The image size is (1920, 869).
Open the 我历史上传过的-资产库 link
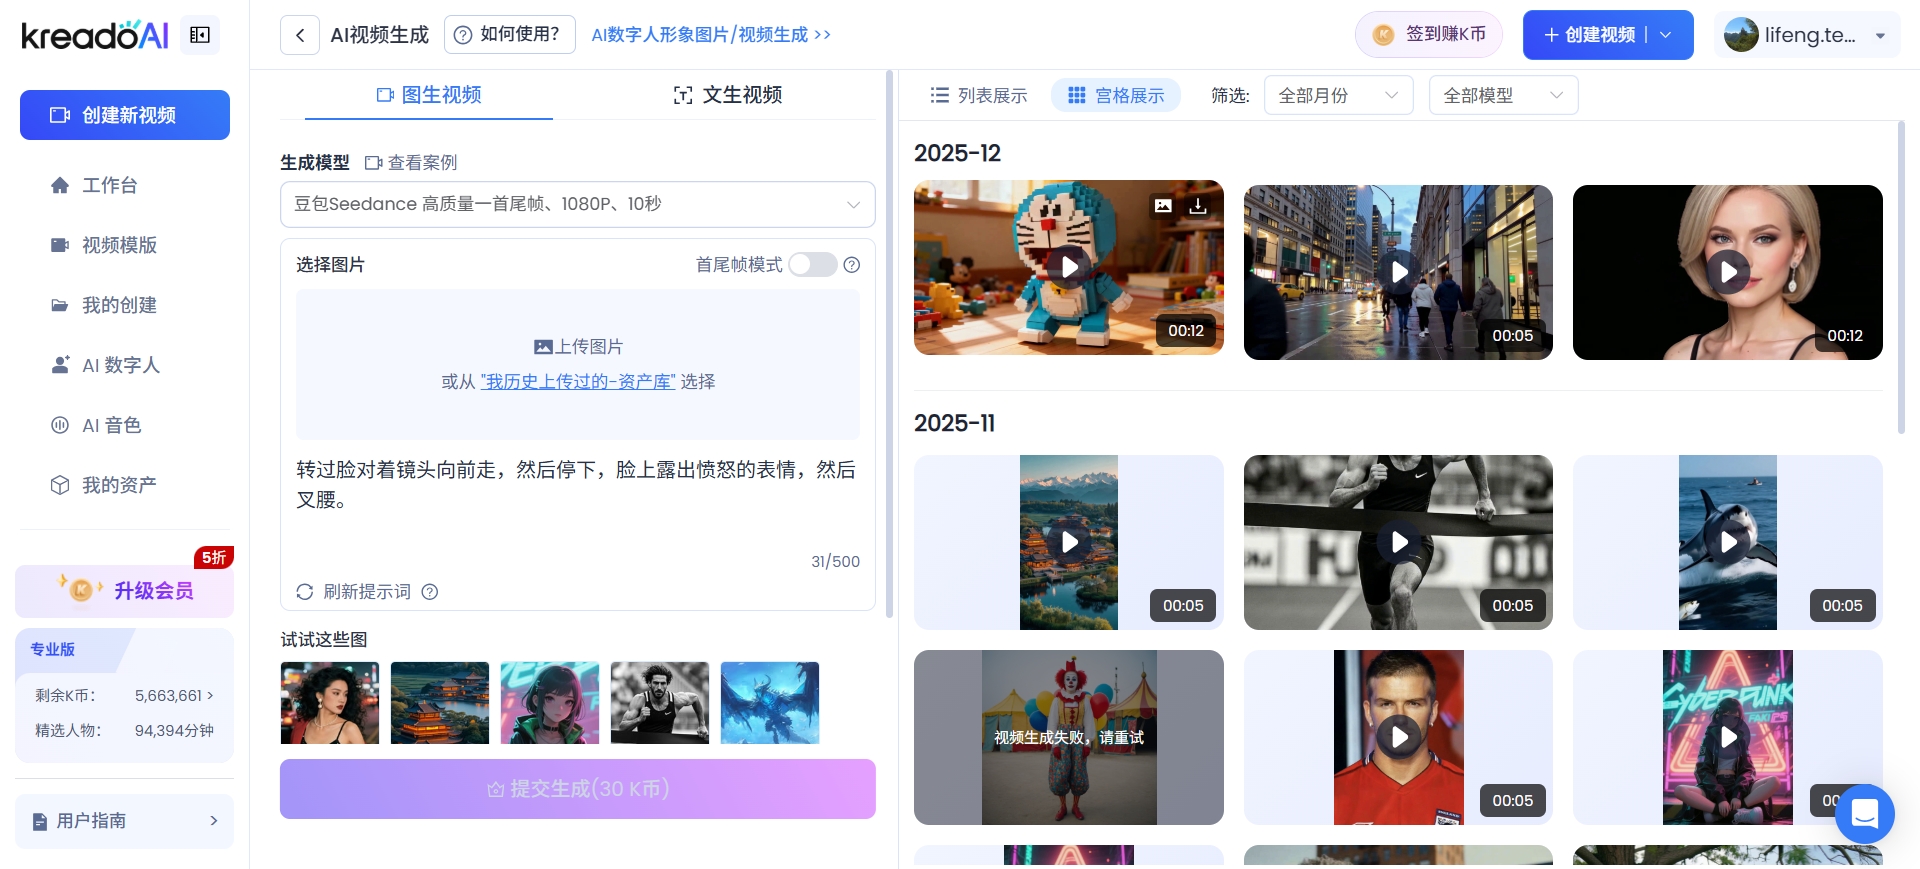coord(578,382)
